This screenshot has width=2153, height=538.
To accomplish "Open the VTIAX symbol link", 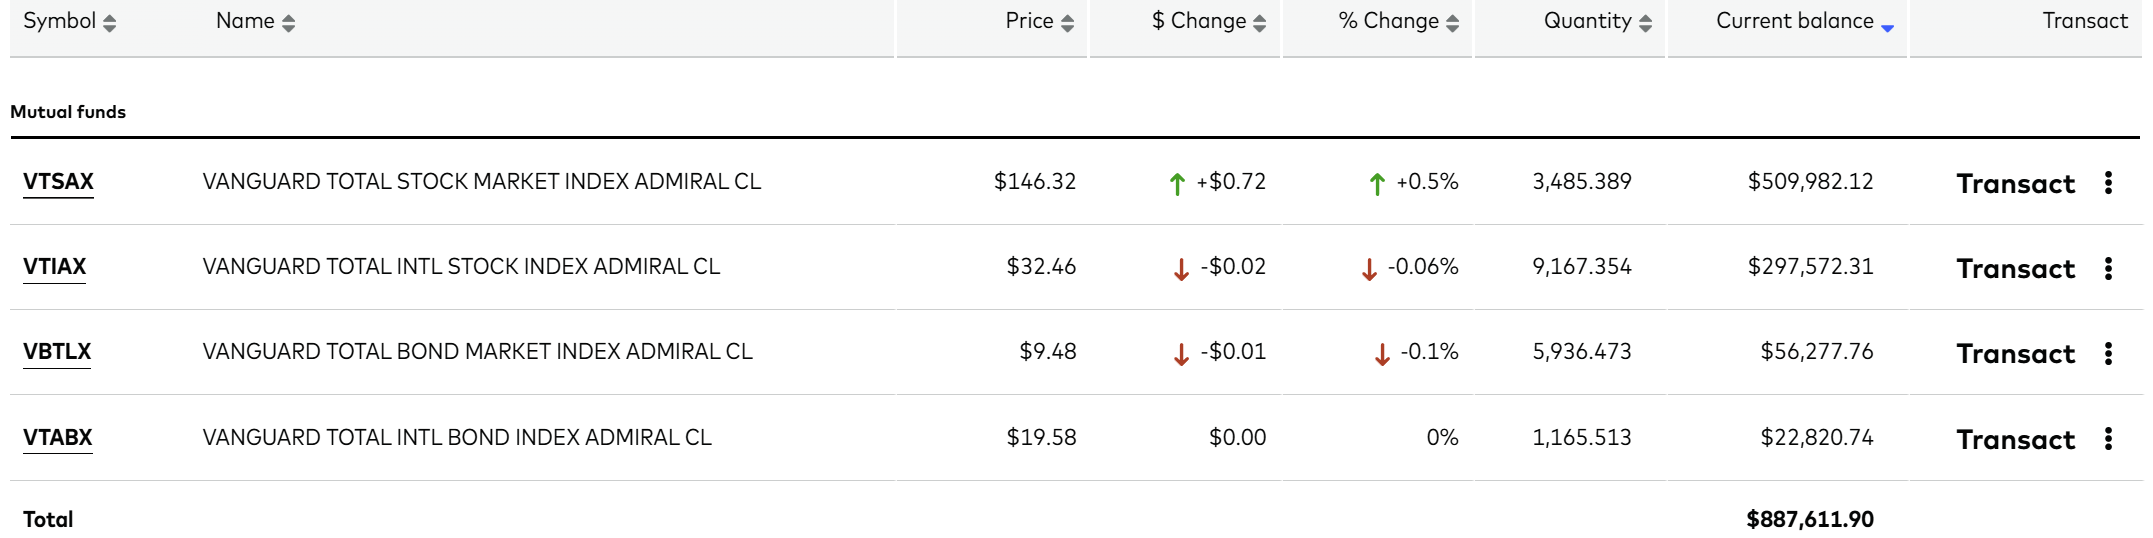I will [x=54, y=267].
